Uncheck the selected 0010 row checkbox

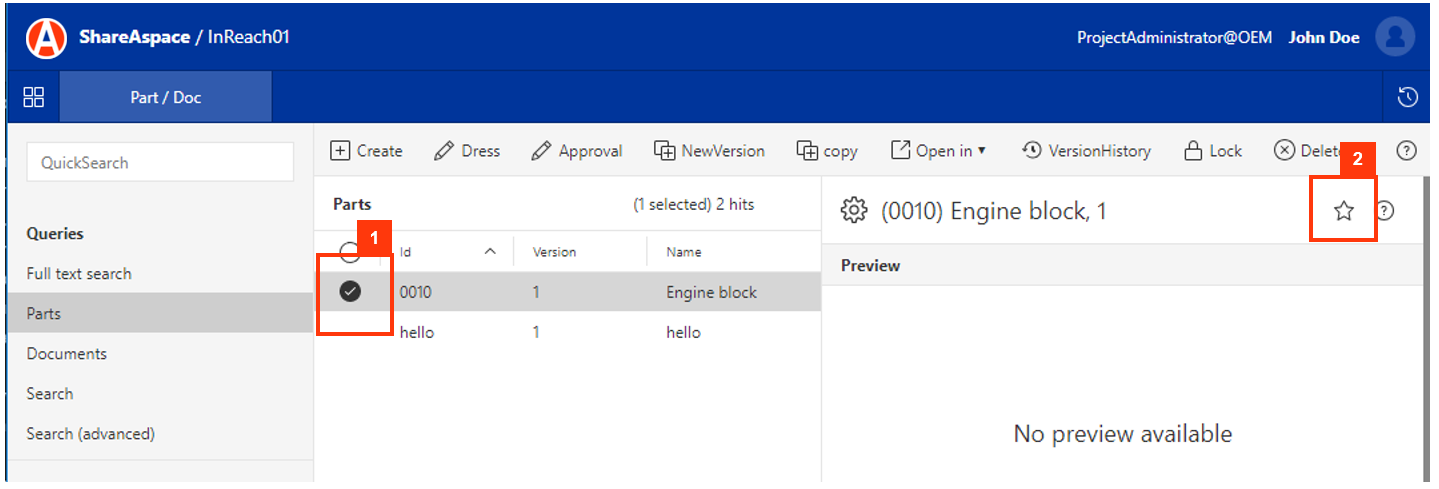[350, 292]
